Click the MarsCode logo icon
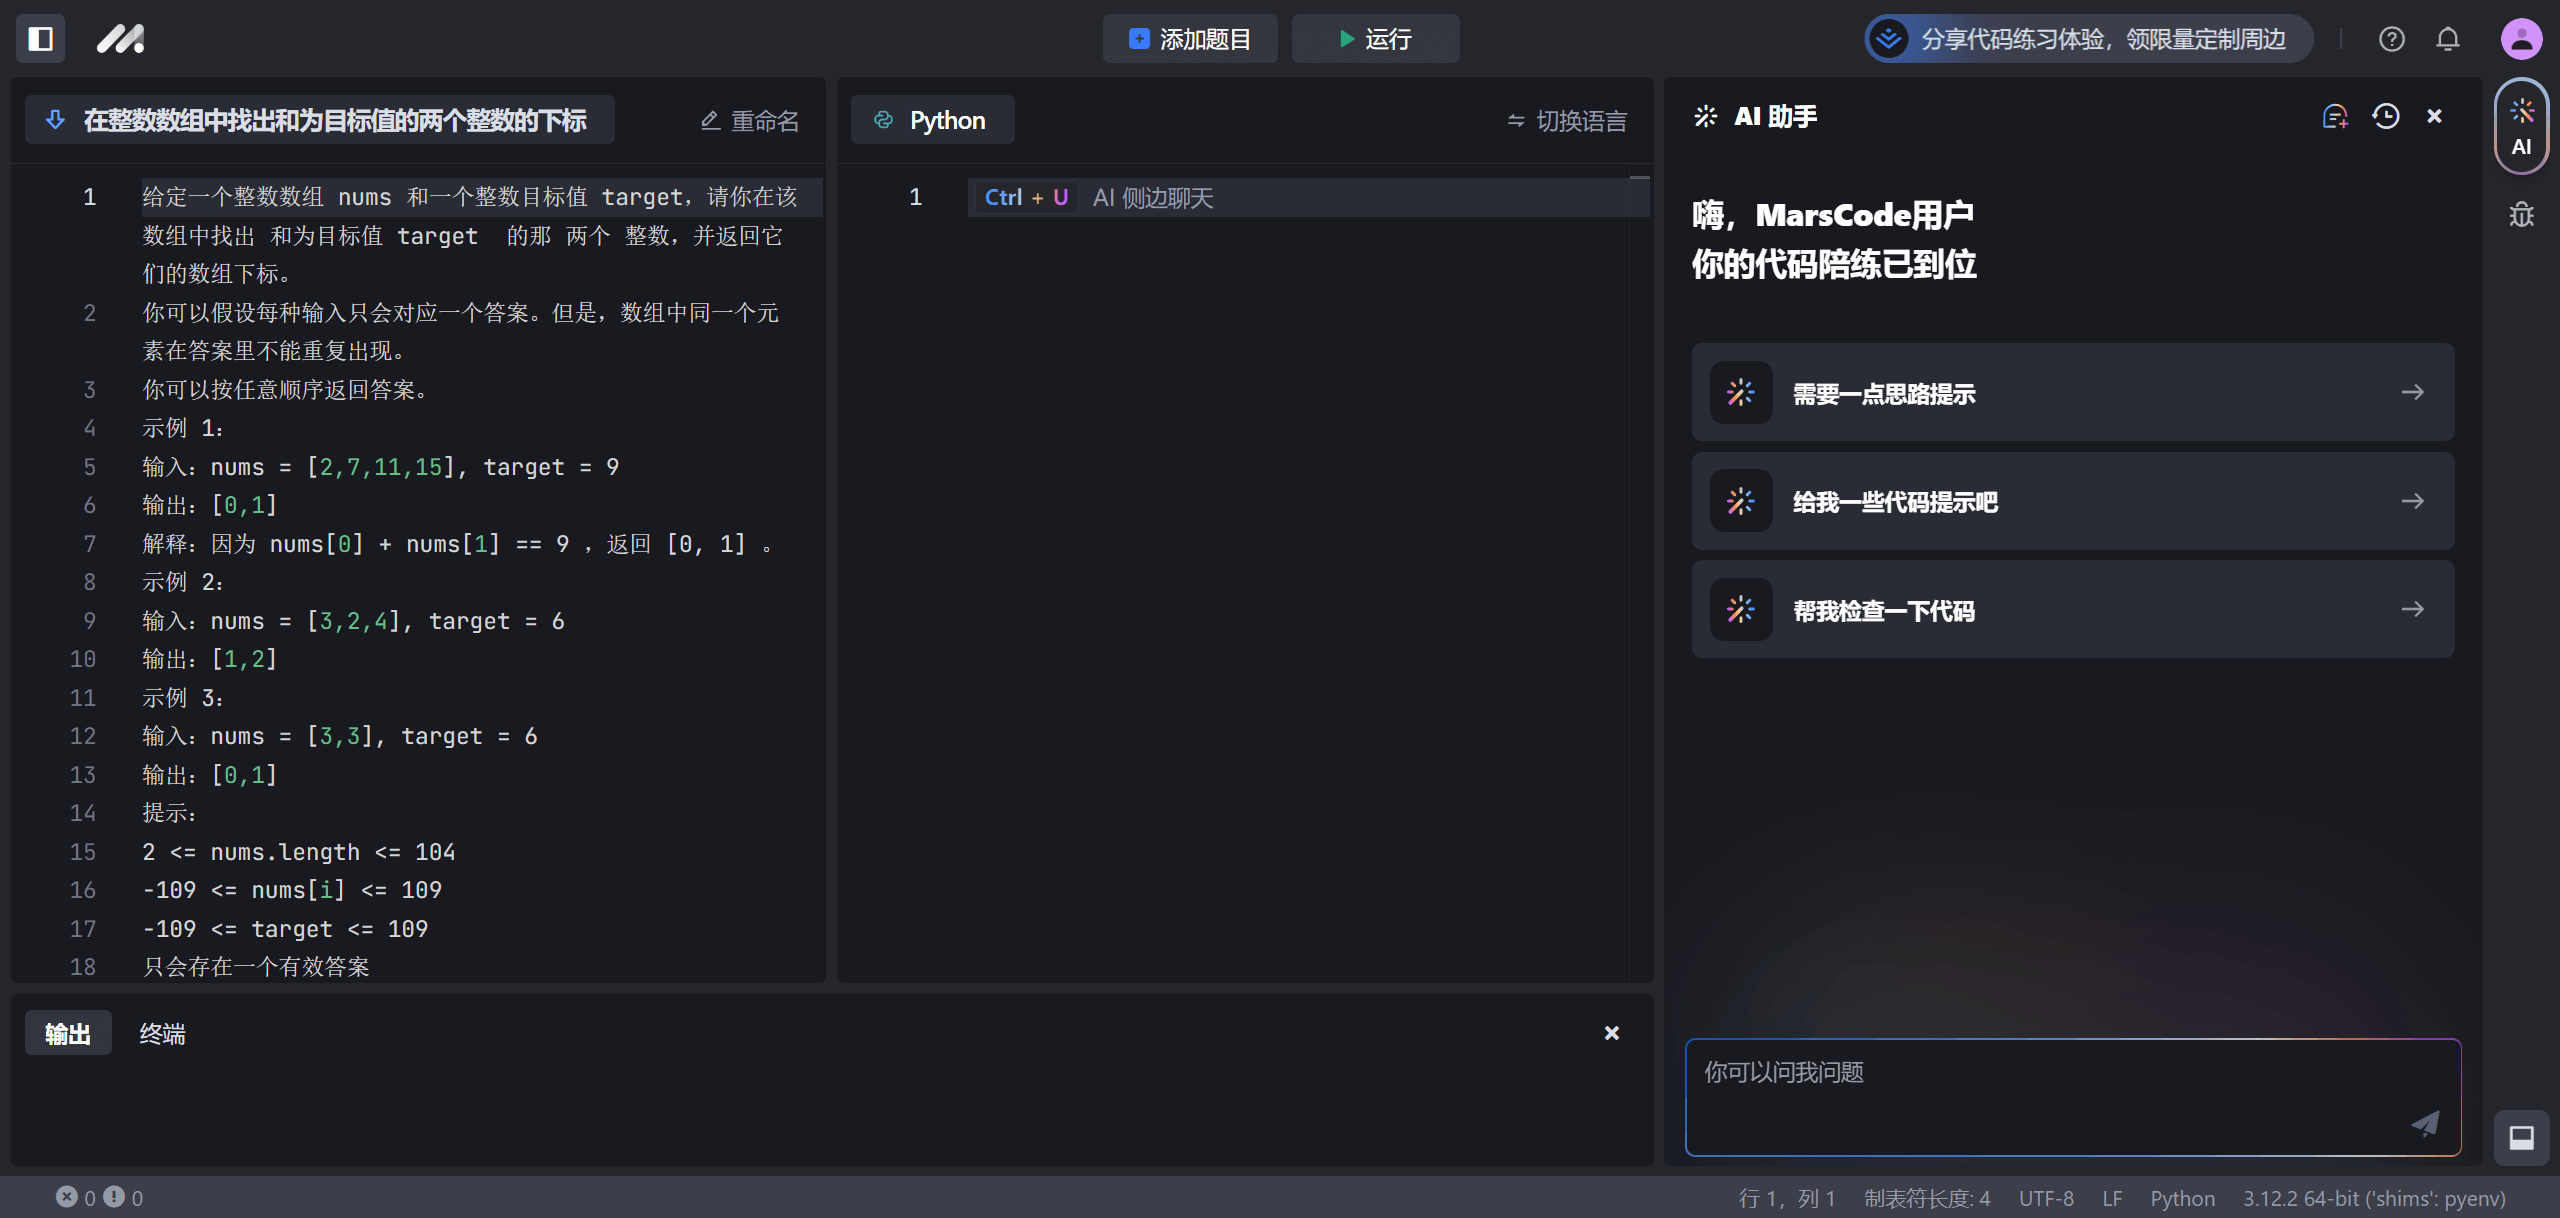The image size is (2560, 1218). (x=120, y=39)
